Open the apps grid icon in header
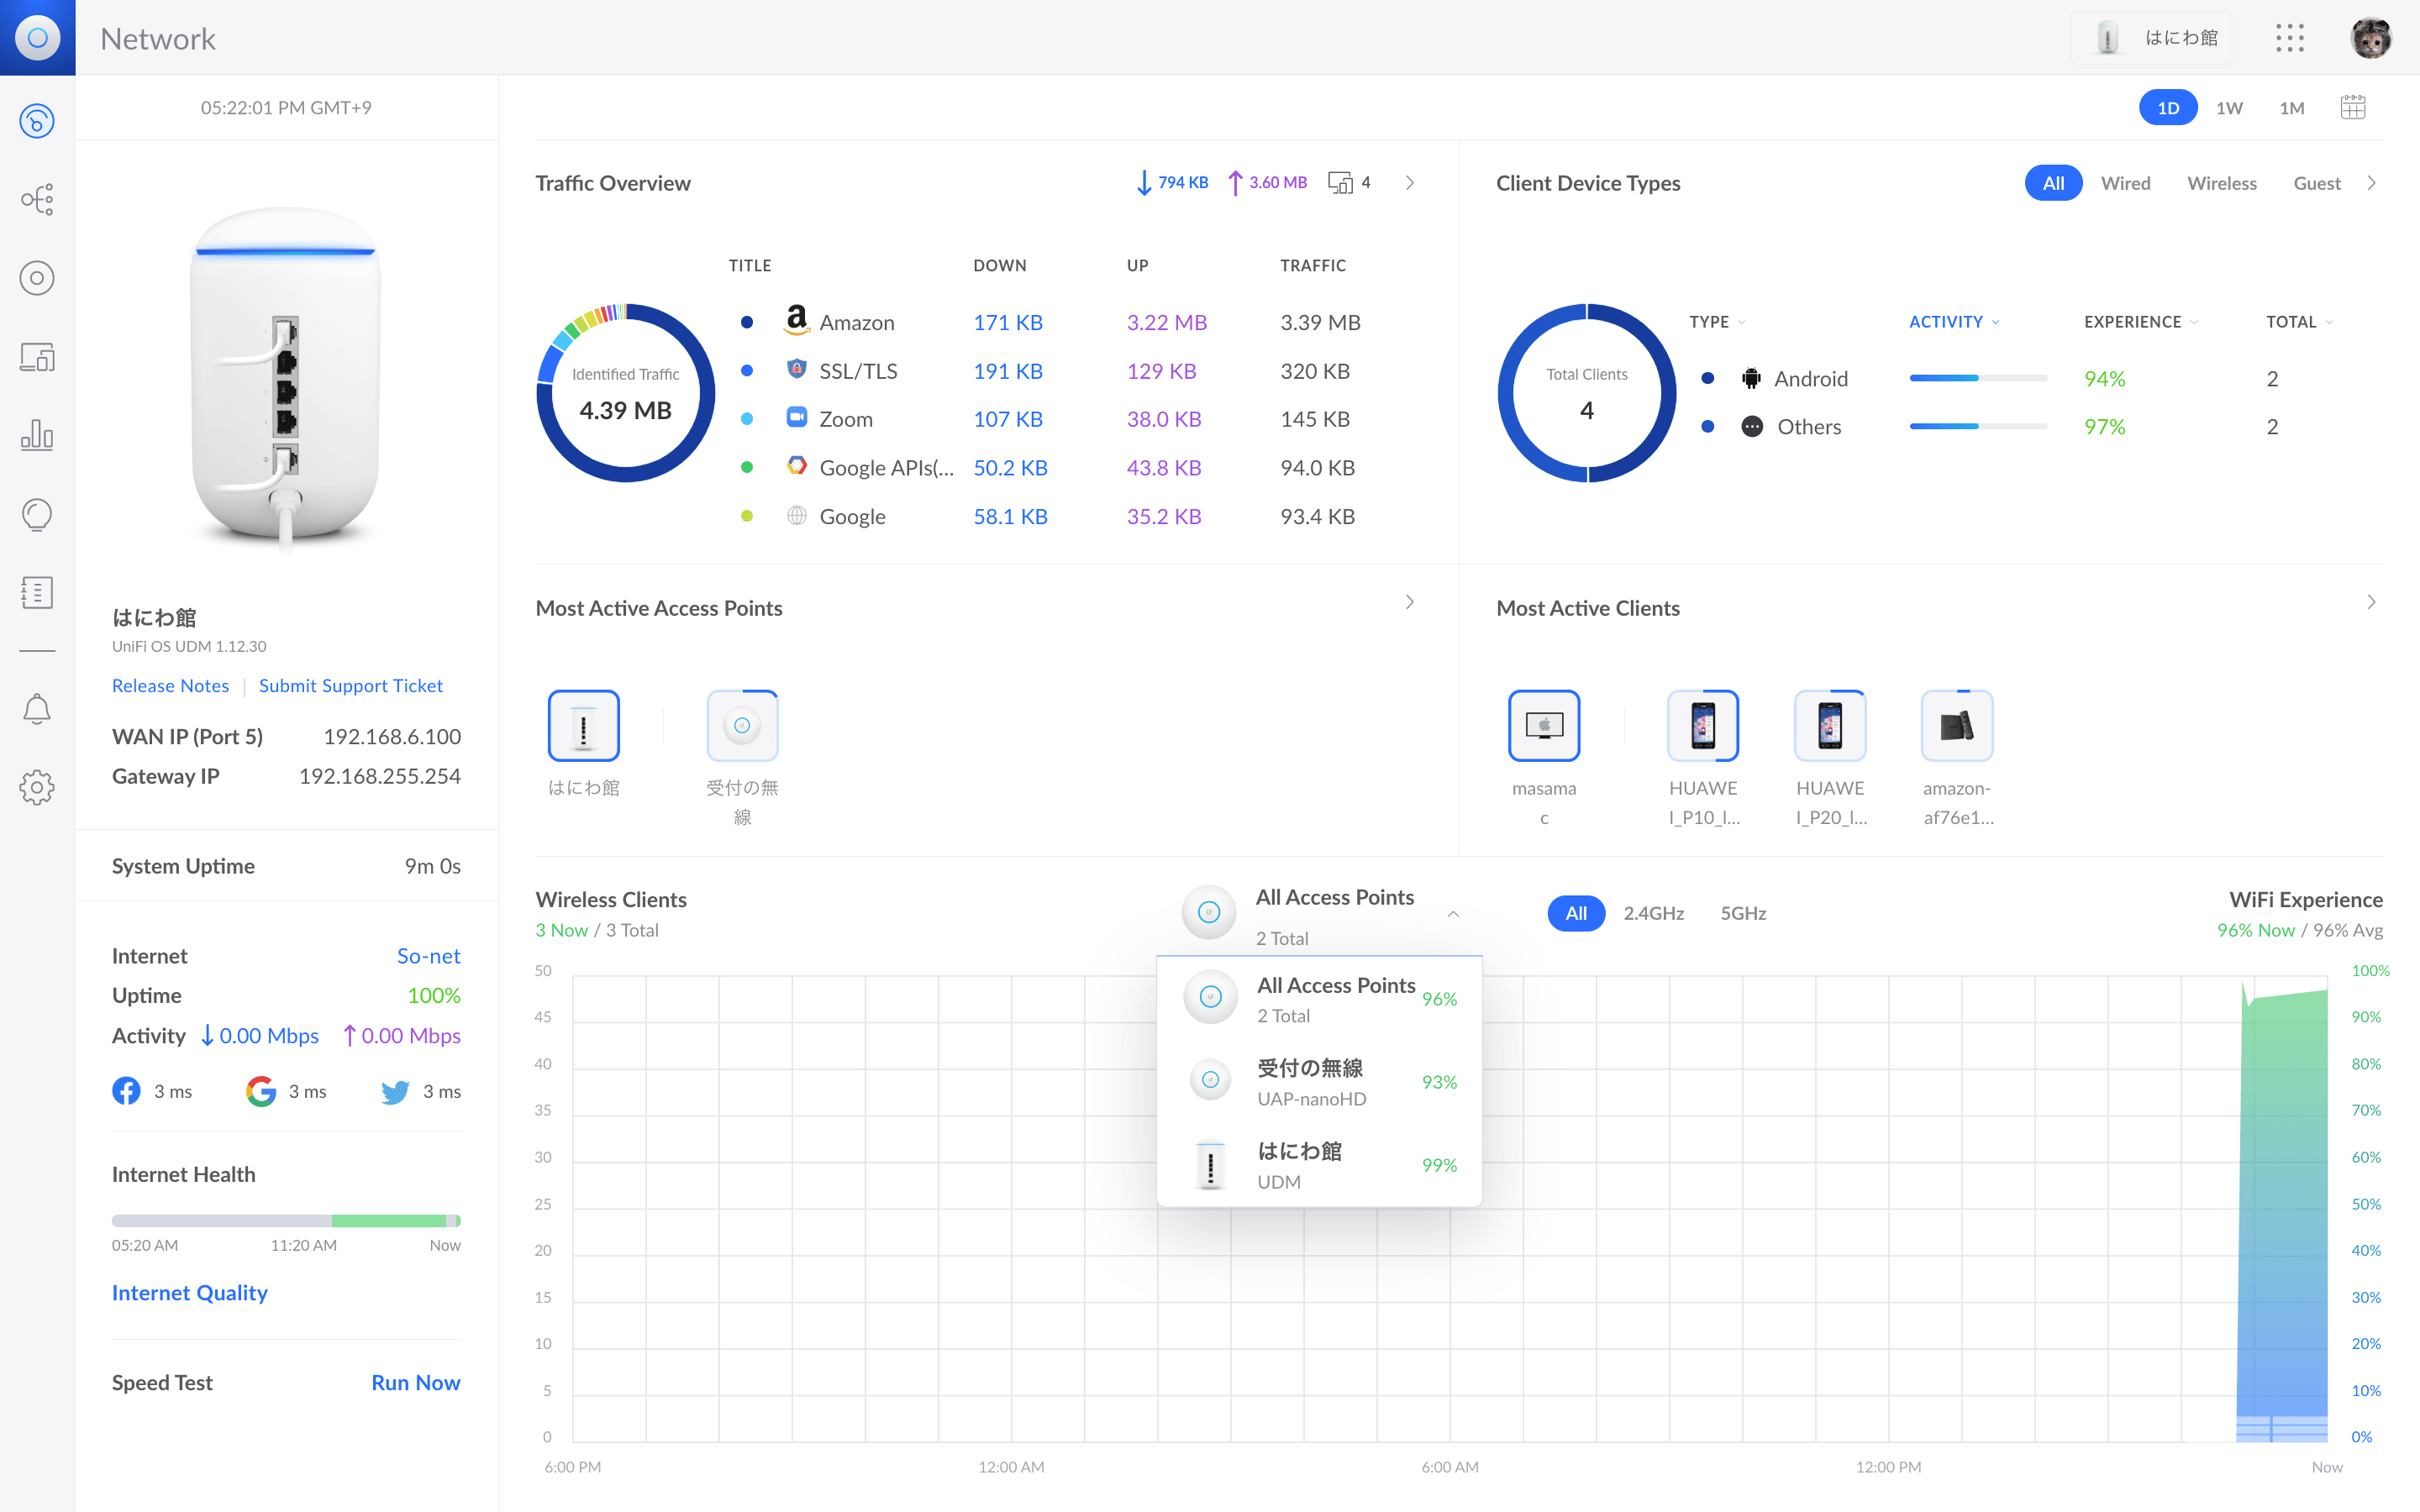The width and height of the screenshot is (2420, 1512). pyautogui.click(x=2290, y=38)
